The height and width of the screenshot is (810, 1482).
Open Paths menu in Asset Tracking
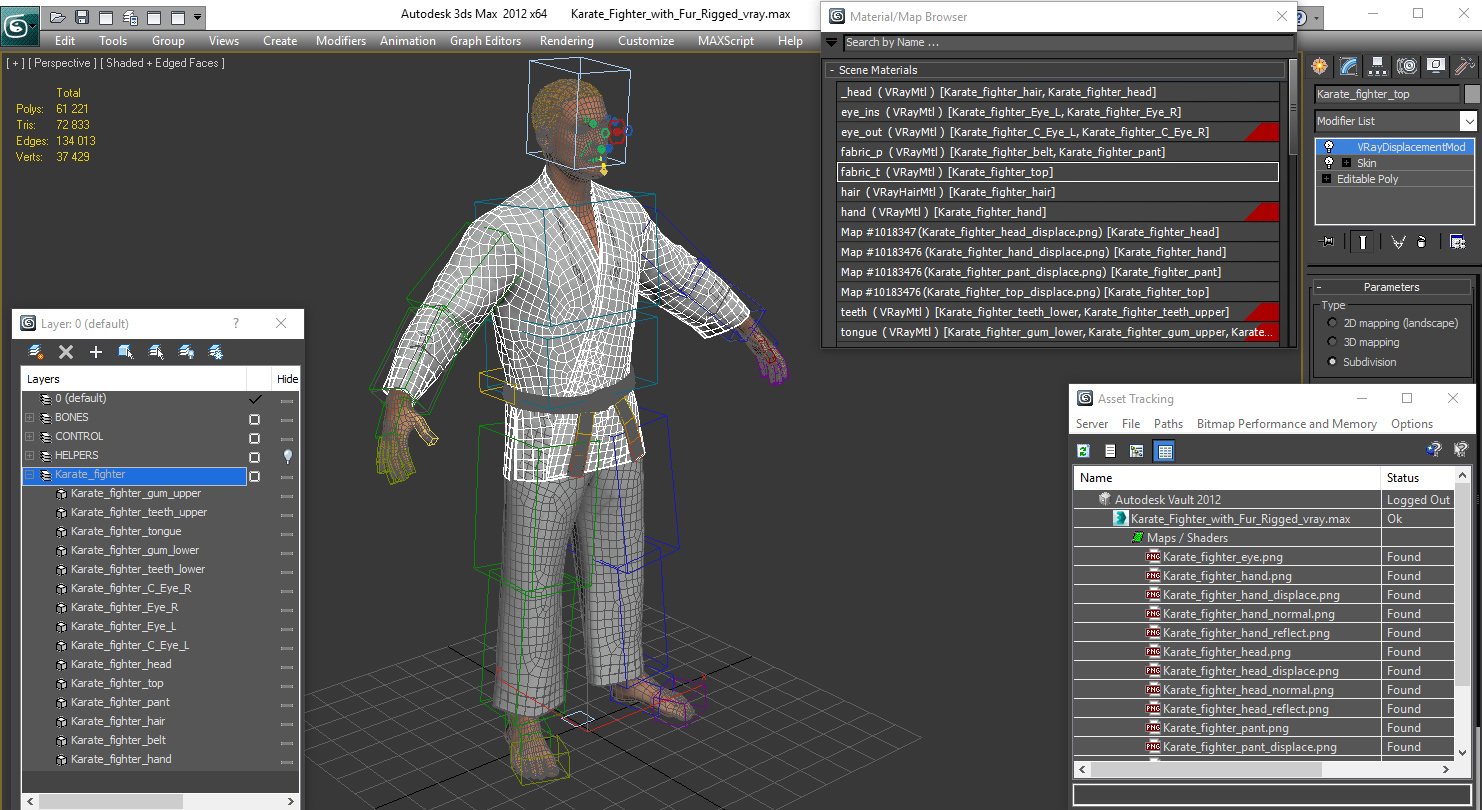pyautogui.click(x=1168, y=424)
